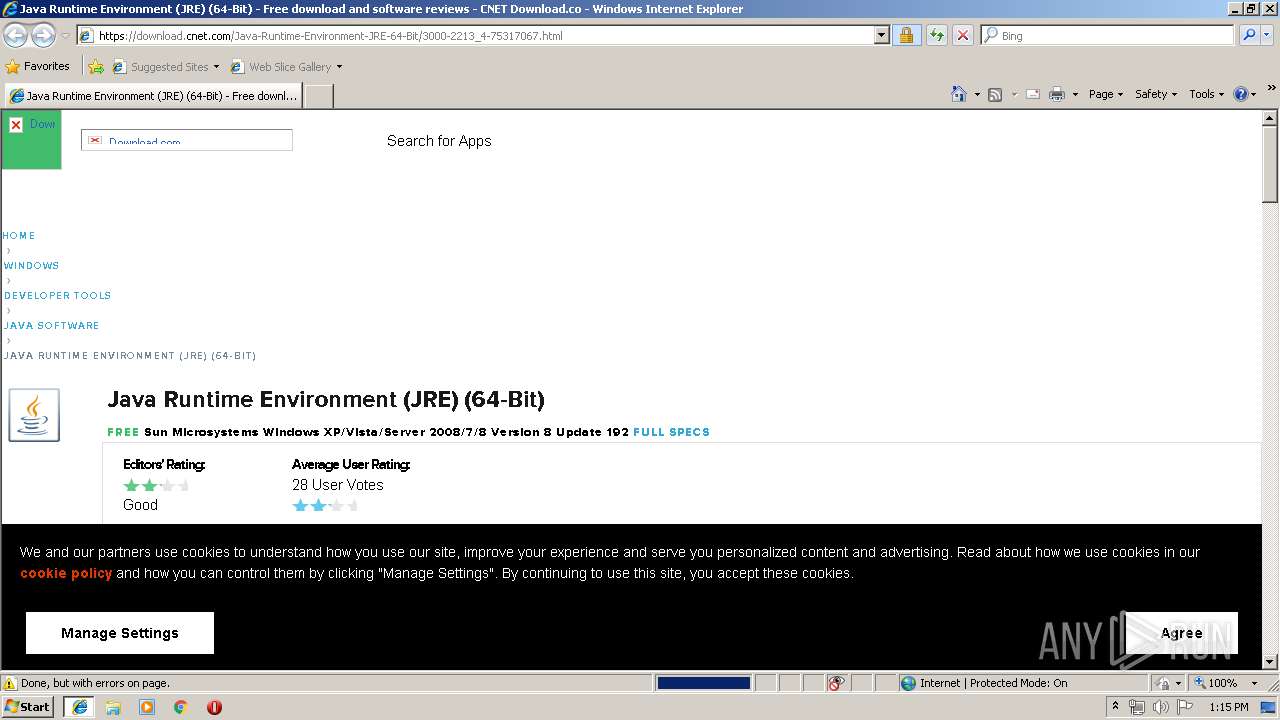
Task: Click the Help question mark icon
Action: pos(1241,94)
